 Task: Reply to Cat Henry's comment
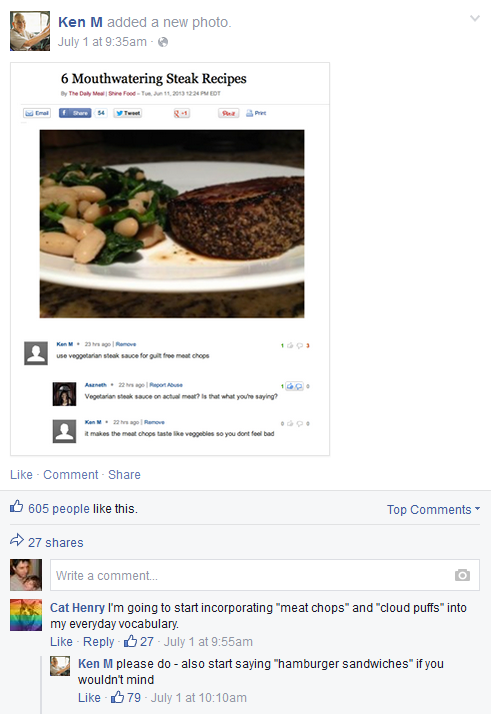[98, 642]
